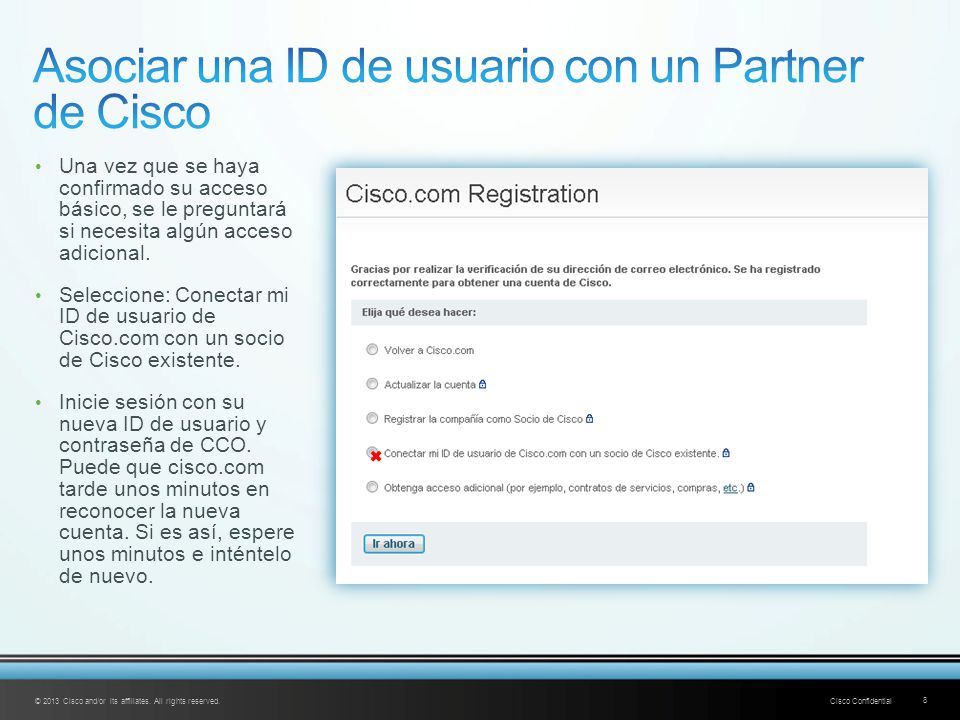960x720 pixels.
Task: Open the 'etc.' hyperlink
Action: coord(730,488)
